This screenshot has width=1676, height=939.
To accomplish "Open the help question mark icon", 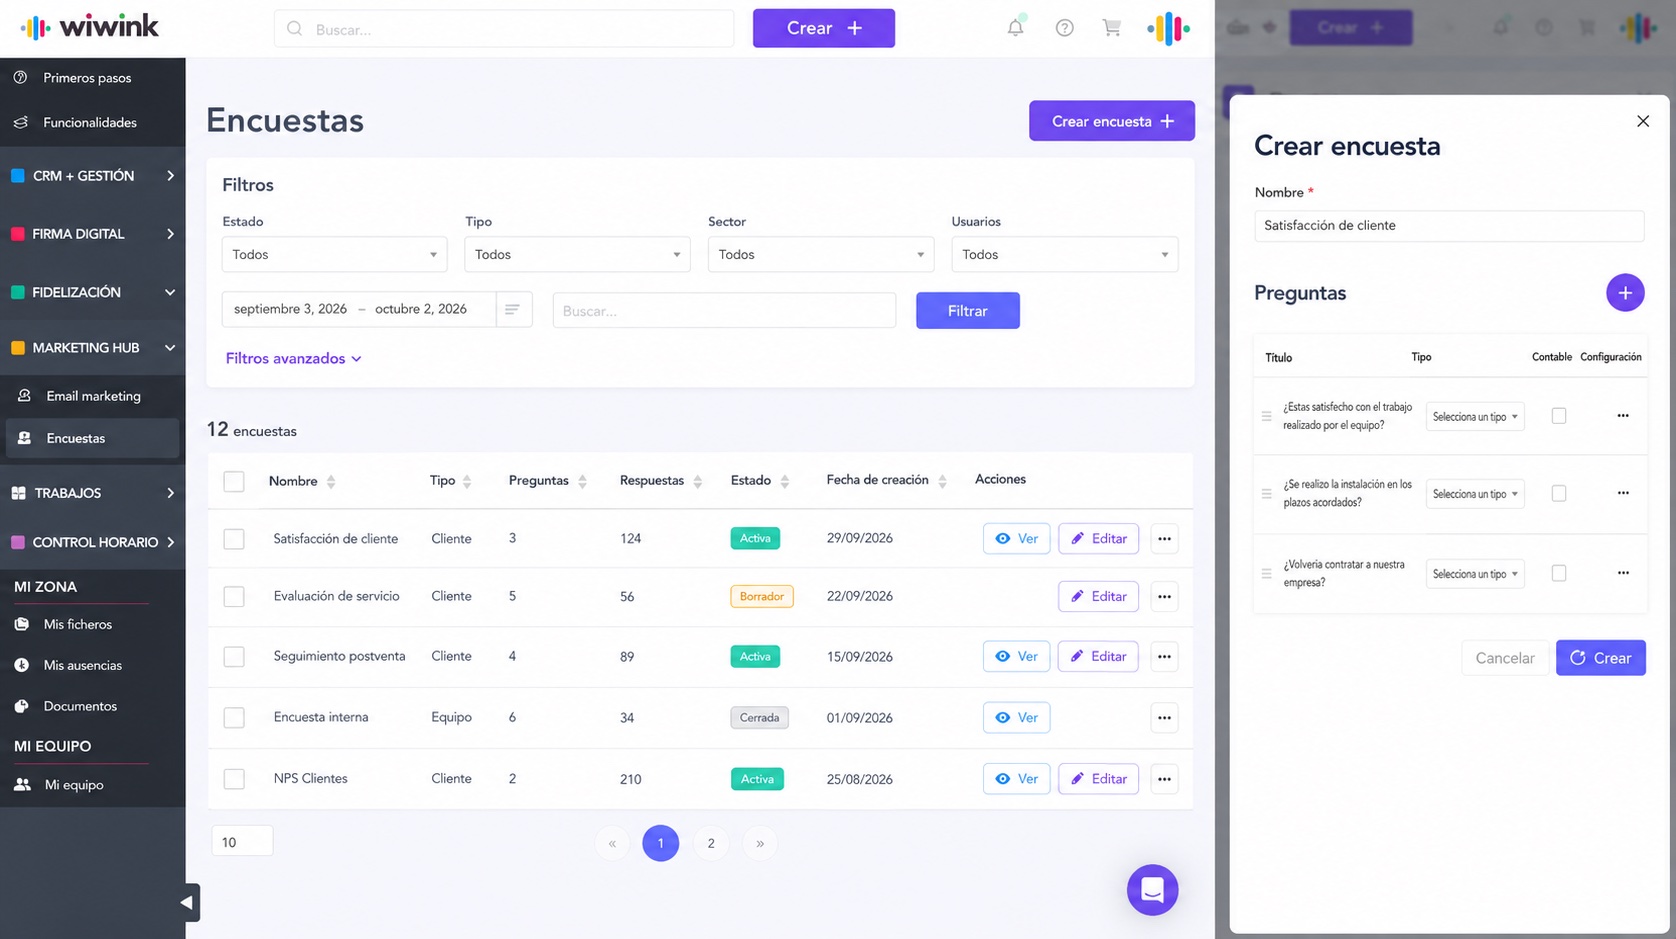I will [x=1064, y=28].
